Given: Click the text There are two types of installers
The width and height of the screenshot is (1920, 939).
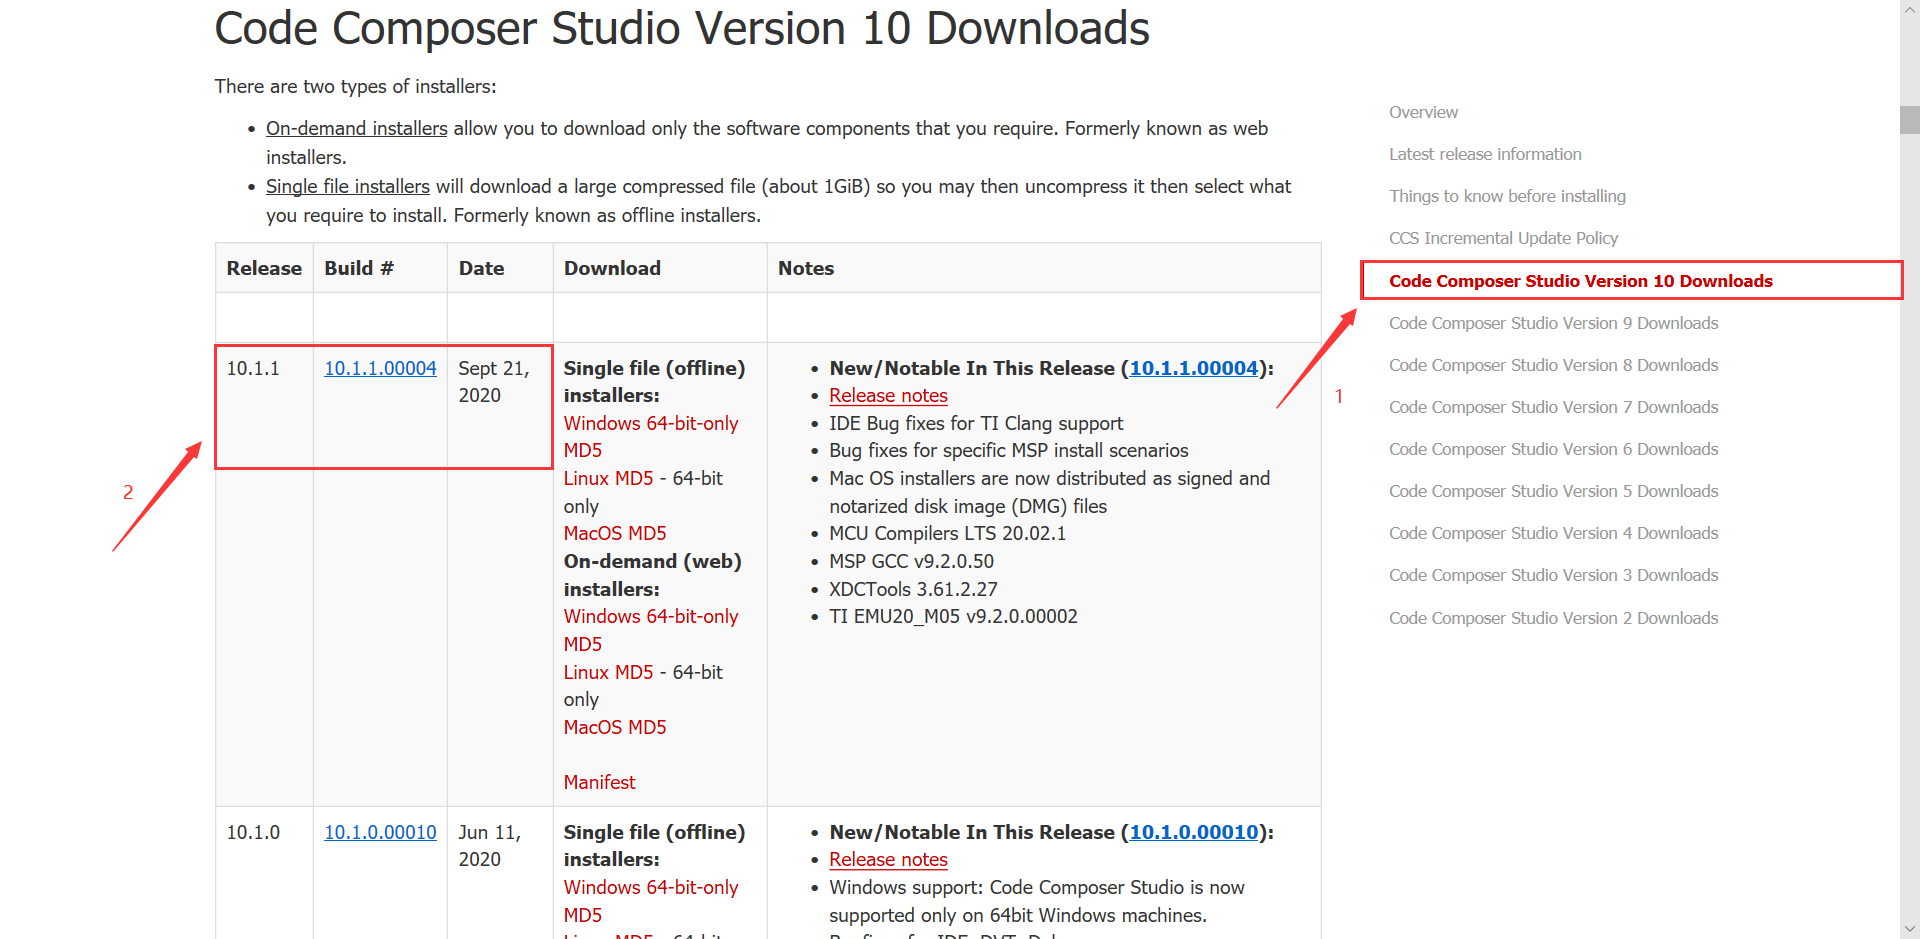Looking at the screenshot, I should click(x=355, y=86).
